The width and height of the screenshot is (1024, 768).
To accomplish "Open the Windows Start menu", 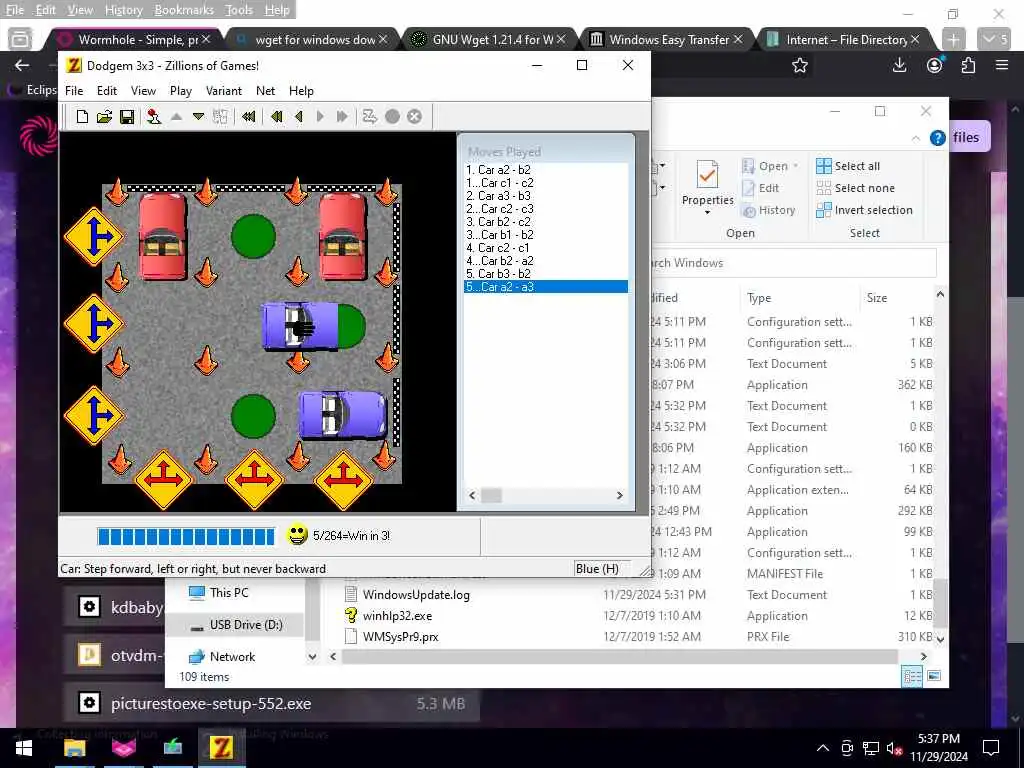I will coord(24,748).
